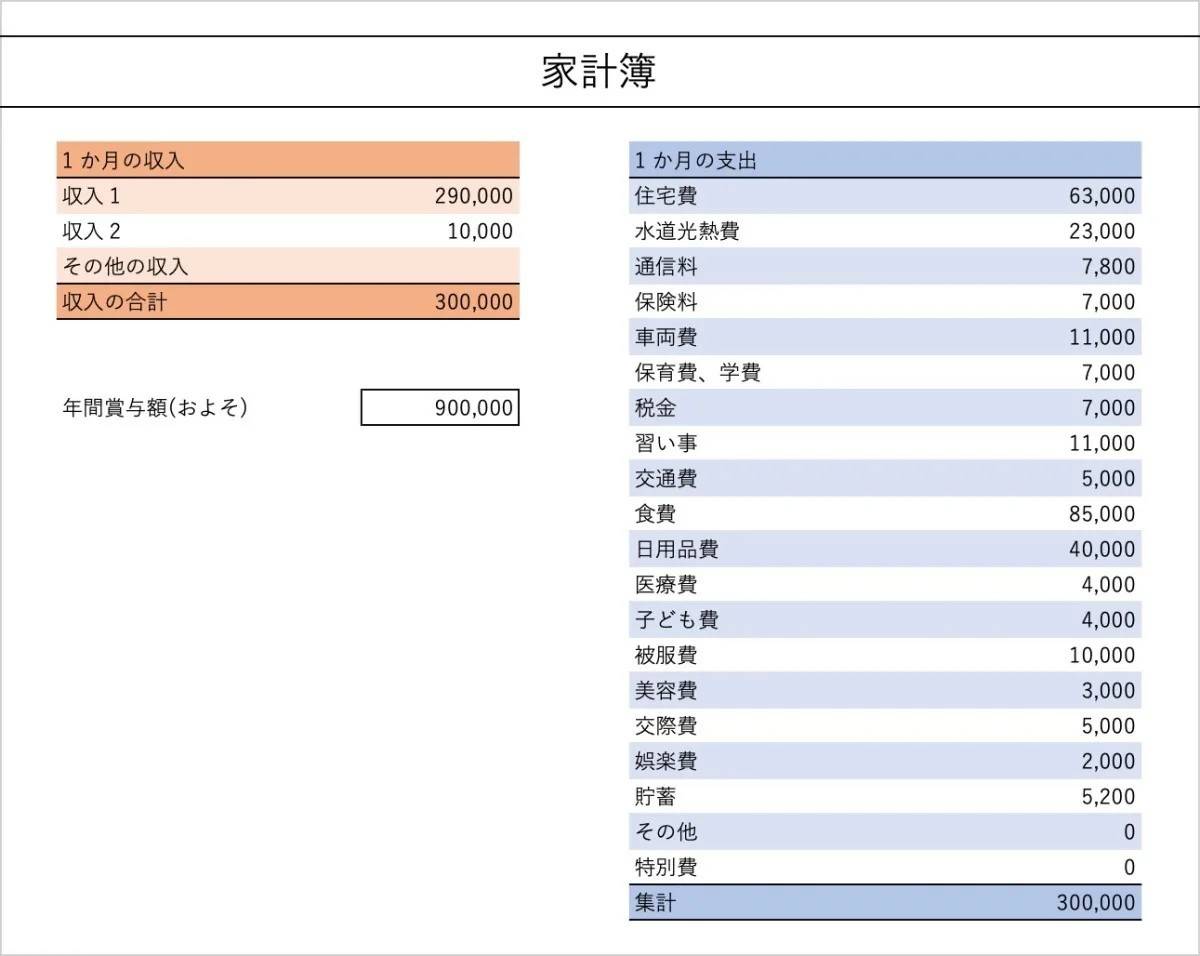Click the 300,000 expense total value
The image size is (1200, 956).
(x=1096, y=903)
